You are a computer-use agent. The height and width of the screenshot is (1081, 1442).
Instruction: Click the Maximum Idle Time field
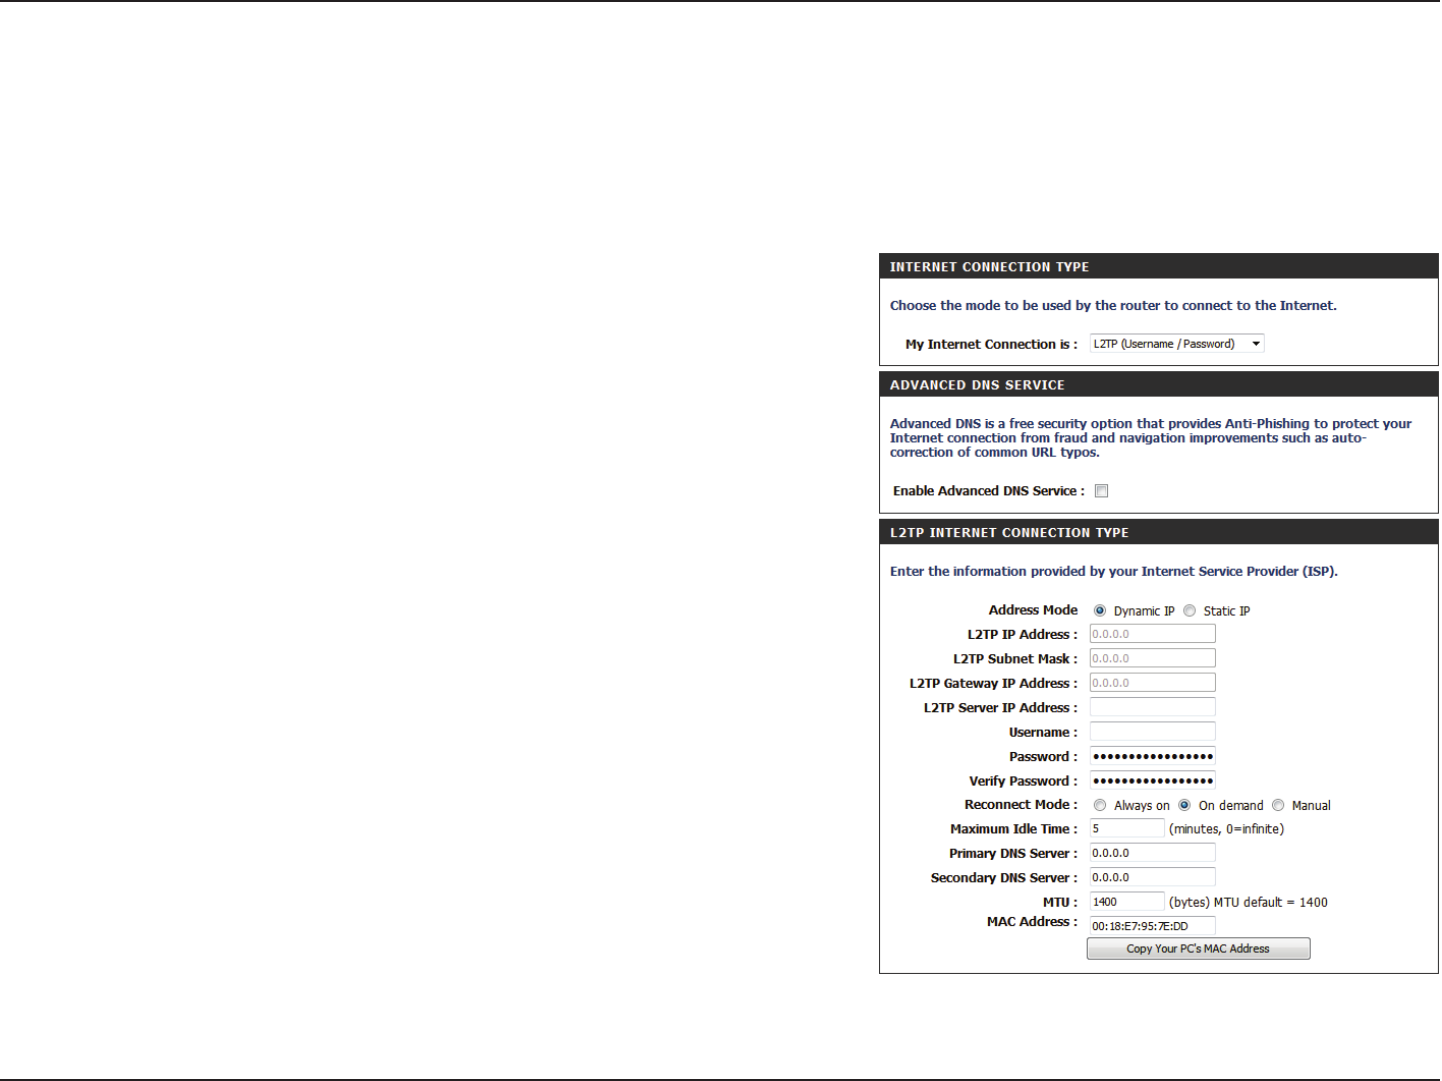pyautogui.click(x=1127, y=829)
